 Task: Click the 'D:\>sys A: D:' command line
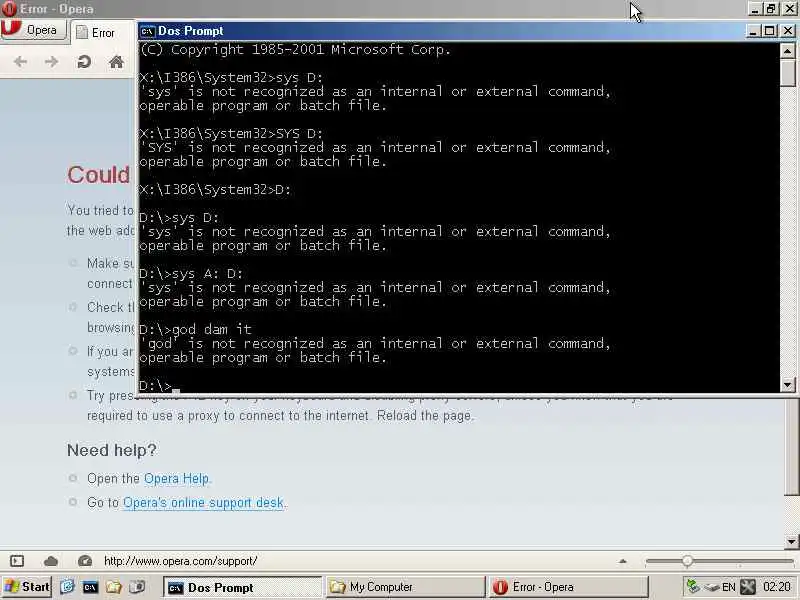[191, 273]
